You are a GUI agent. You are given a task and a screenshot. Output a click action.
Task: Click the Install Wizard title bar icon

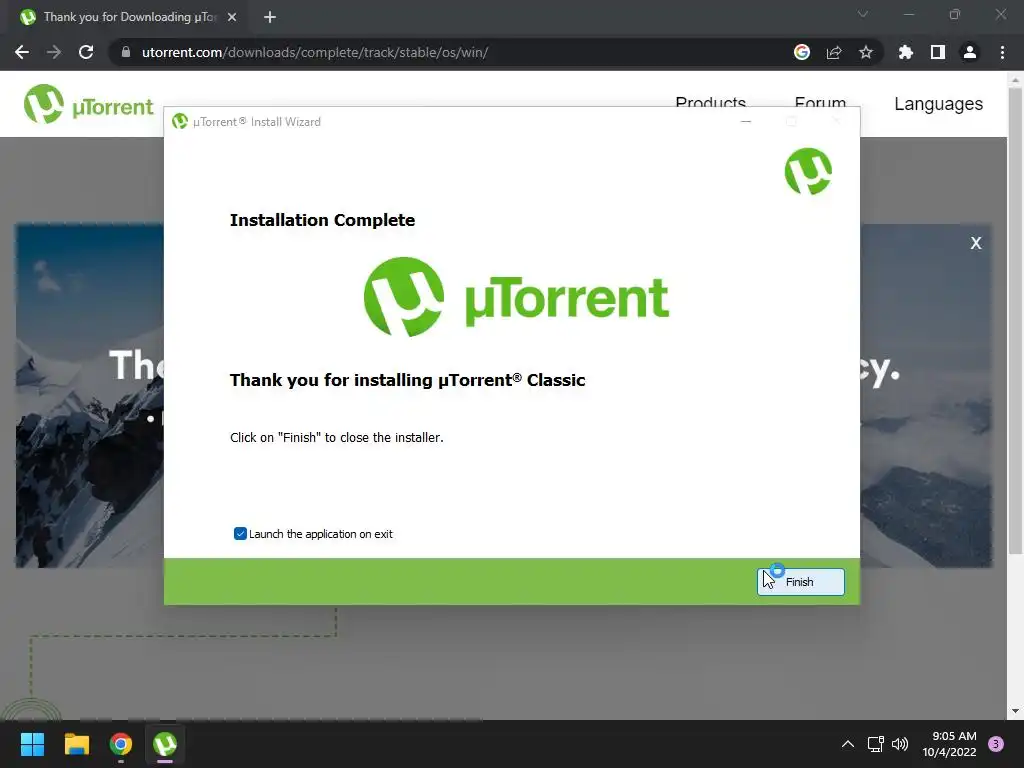[180, 121]
